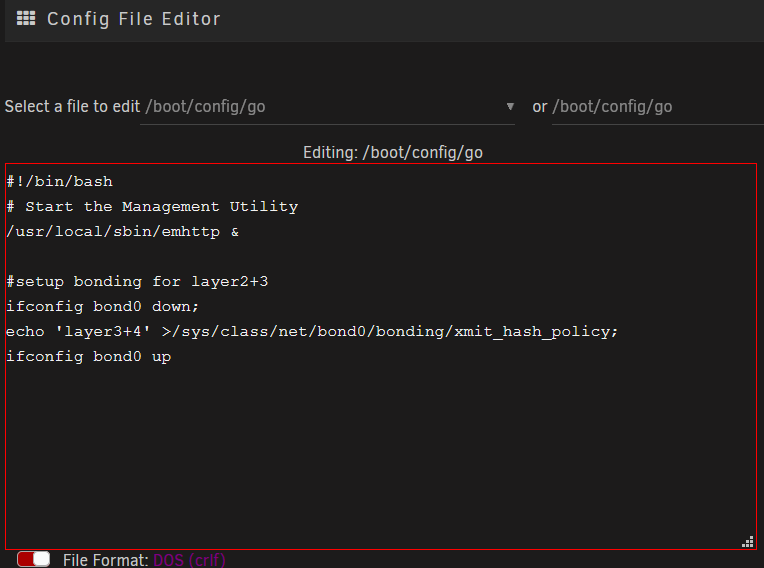Screen dimensions: 764x568
Task: Place cursor on the #!/bin/bash line
Action: [59, 181]
